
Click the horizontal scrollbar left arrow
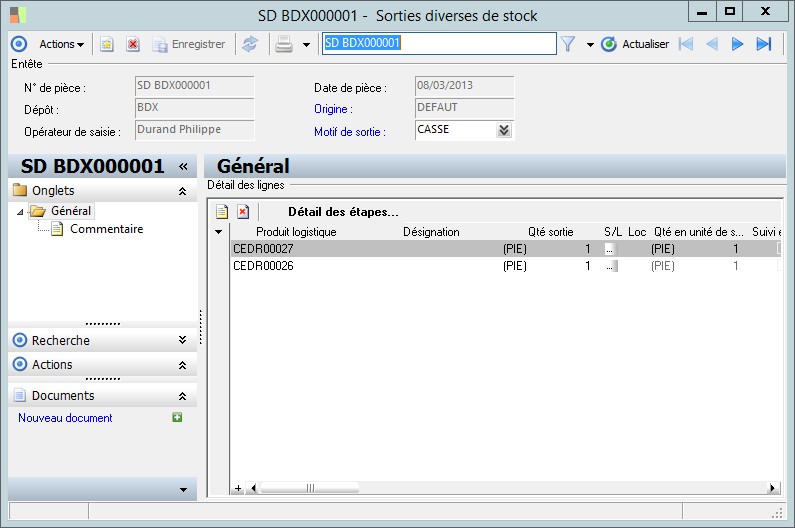coord(253,488)
